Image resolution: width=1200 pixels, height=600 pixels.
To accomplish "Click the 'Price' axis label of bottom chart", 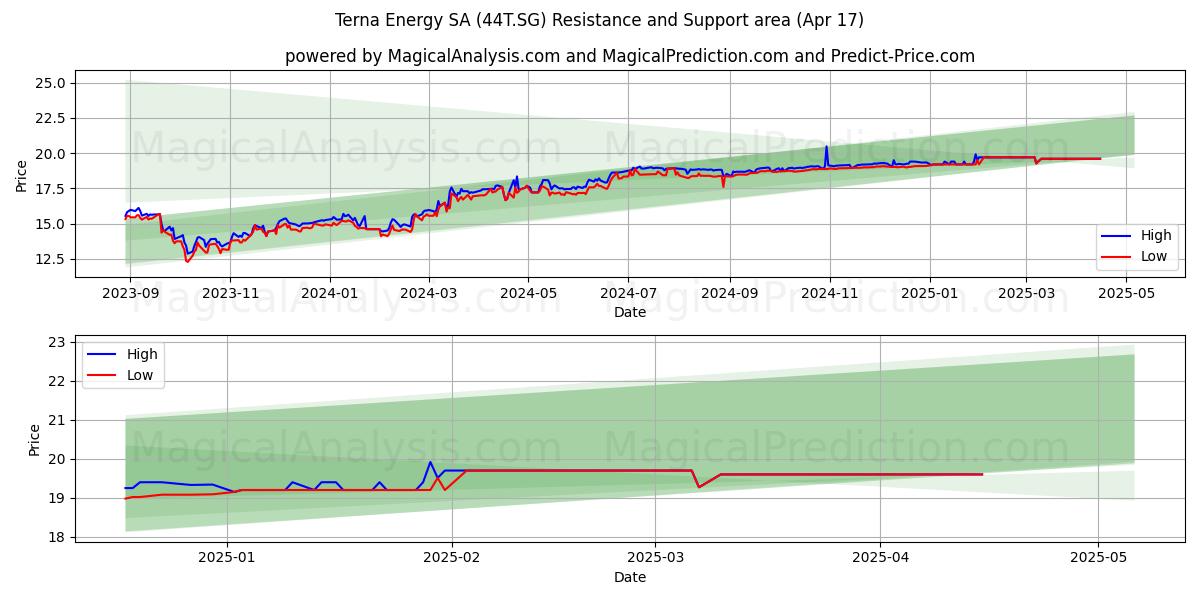I will coord(36,440).
